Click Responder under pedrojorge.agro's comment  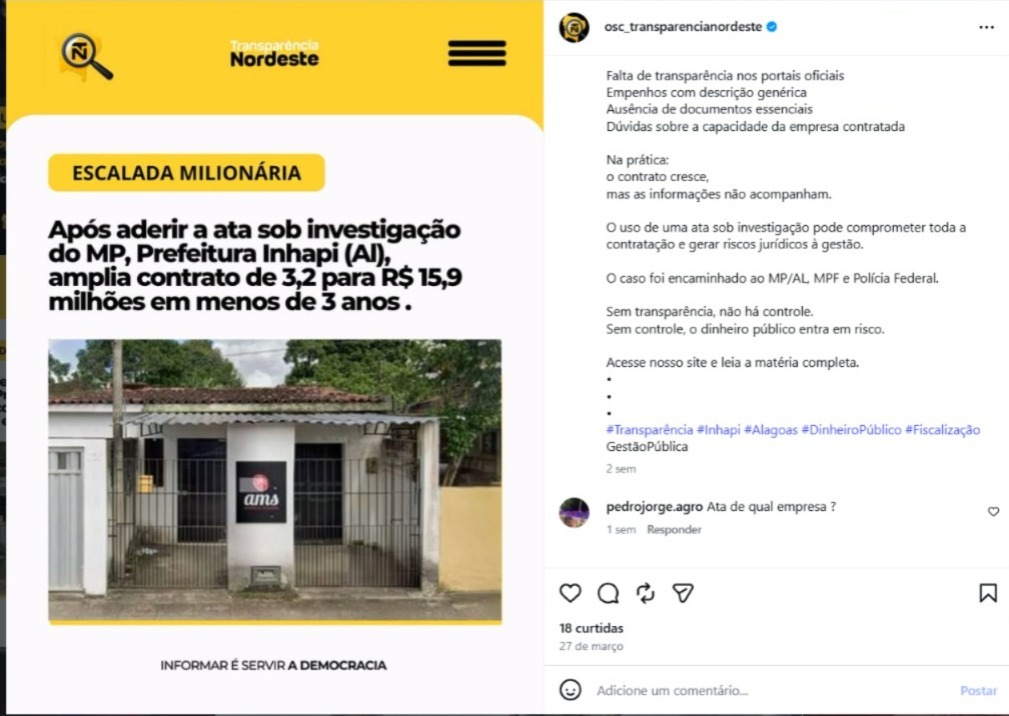pyautogui.click(x=674, y=529)
